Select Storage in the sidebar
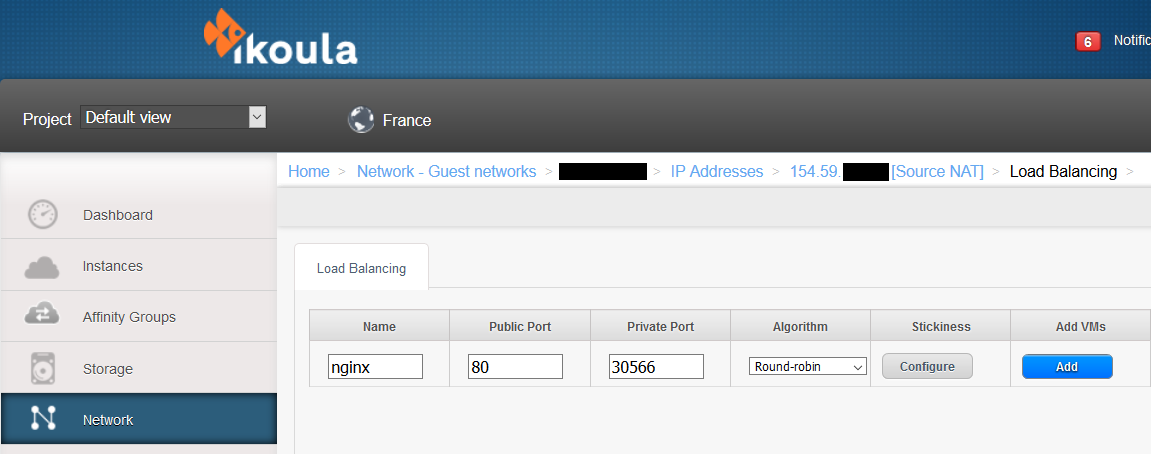The height and width of the screenshot is (454, 1151). pyautogui.click(x=139, y=368)
